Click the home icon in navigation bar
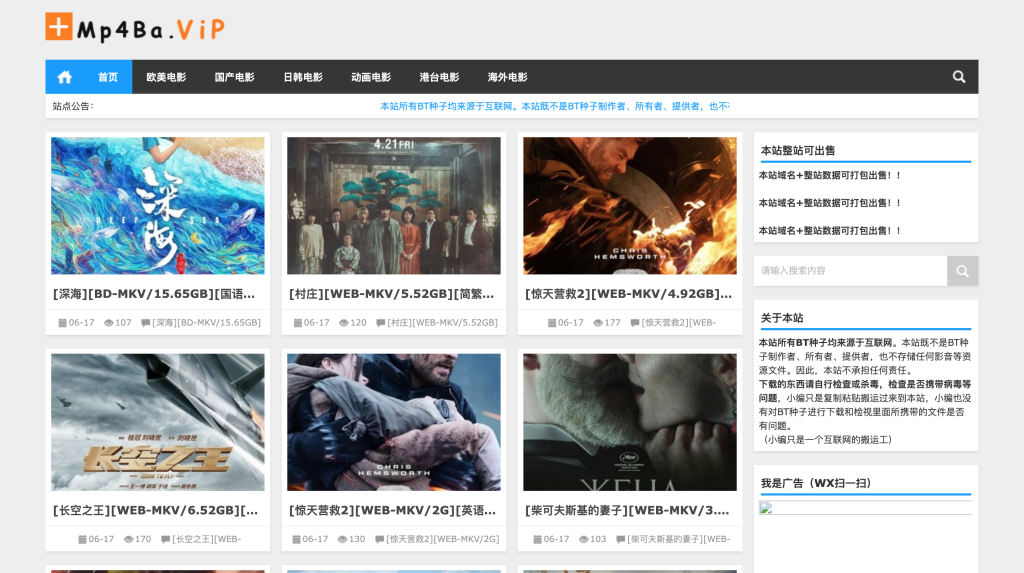Viewport: 1024px width, 573px height. point(64,77)
